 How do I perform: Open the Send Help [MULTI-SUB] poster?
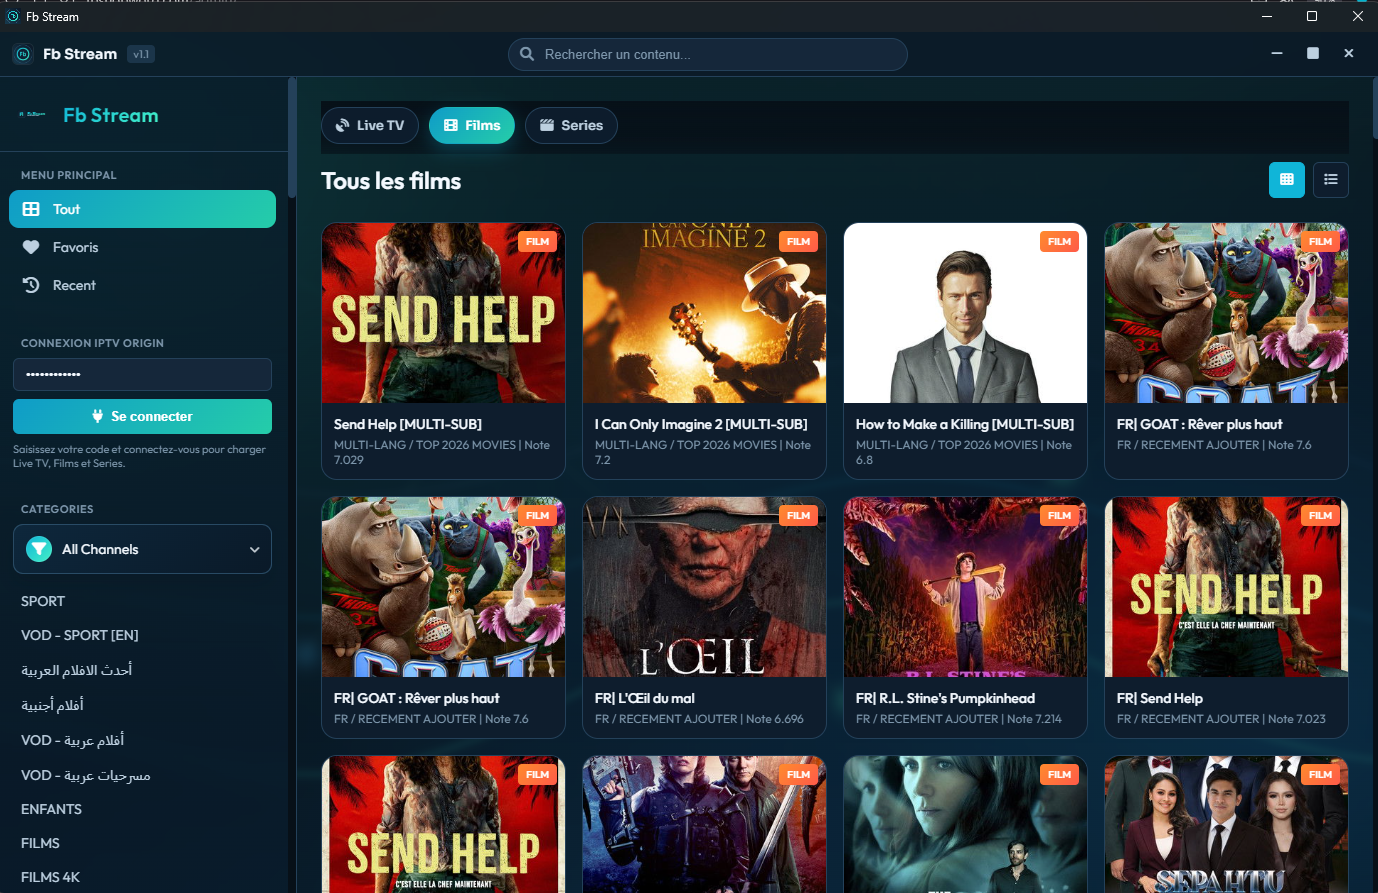[x=443, y=313]
